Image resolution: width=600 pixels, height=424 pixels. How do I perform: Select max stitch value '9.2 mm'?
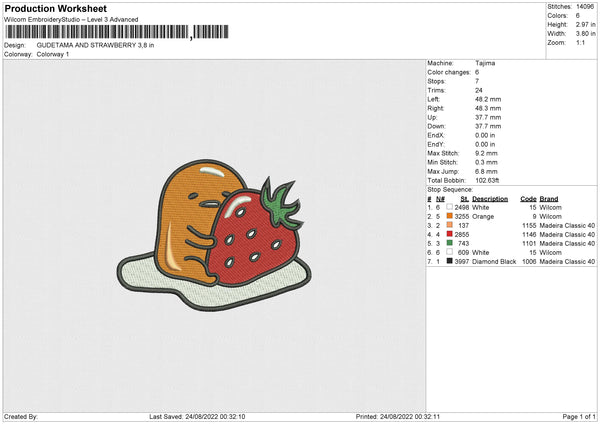[x=486, y=153]
